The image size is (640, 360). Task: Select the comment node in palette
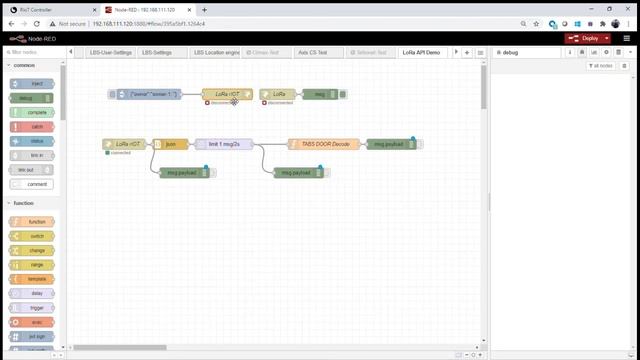coord(32,184)
